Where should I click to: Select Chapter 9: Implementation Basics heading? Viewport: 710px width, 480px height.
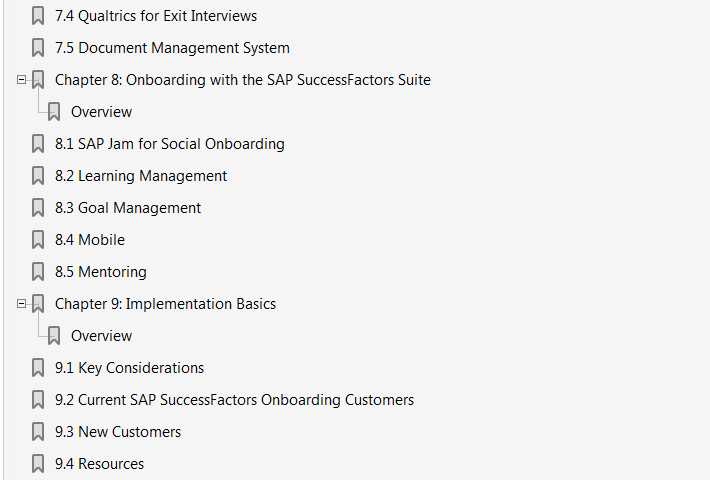[x=165, y=304]
